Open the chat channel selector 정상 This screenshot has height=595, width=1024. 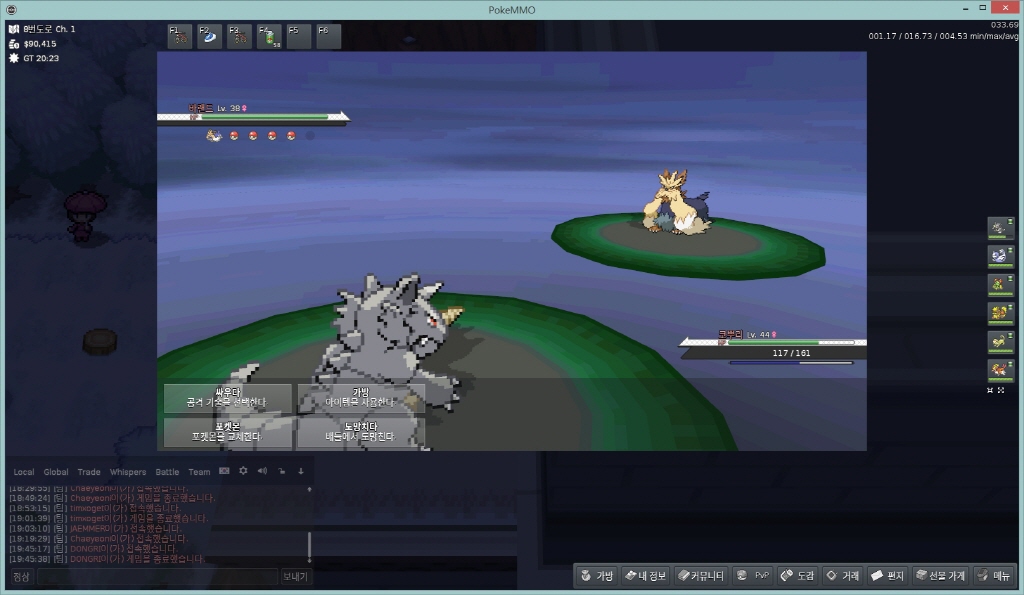pyautogui.click(x=21, y=577)
